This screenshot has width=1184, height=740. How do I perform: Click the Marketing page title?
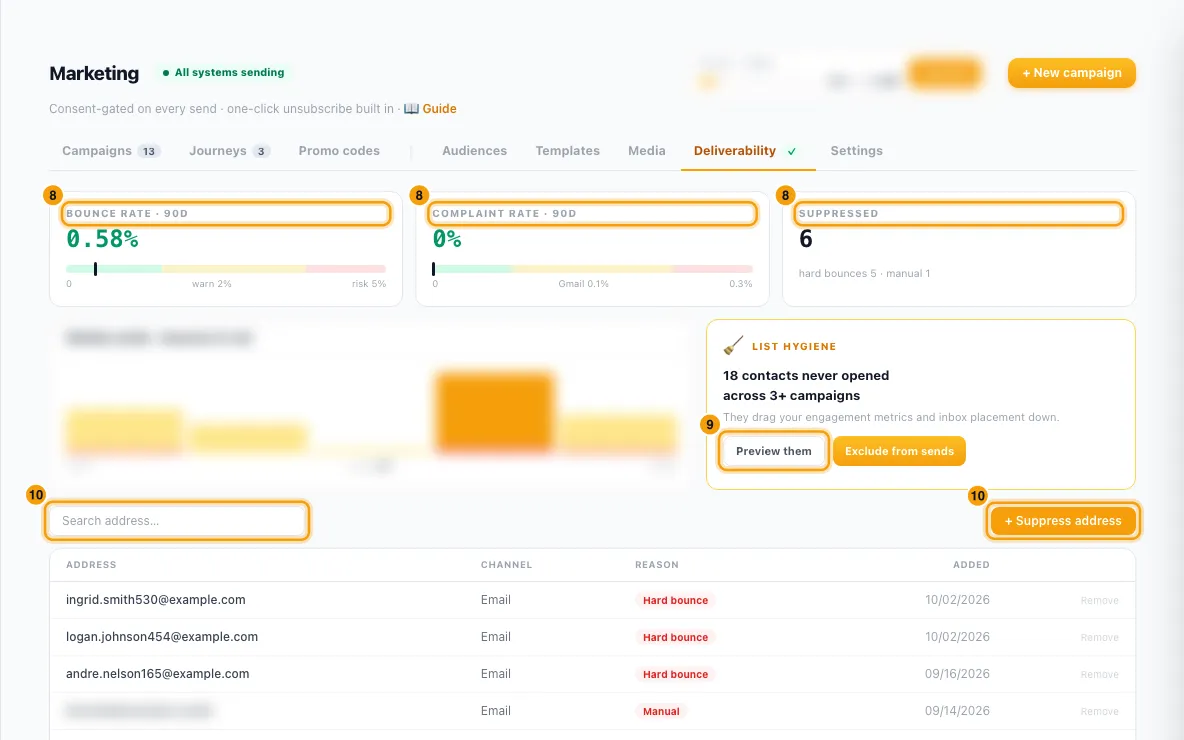(94, 73)
